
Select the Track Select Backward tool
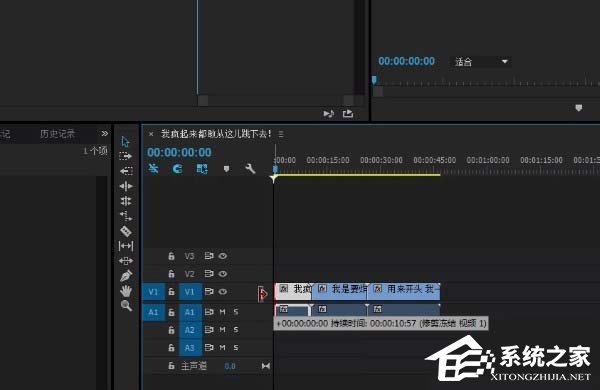tap(126, 171)
